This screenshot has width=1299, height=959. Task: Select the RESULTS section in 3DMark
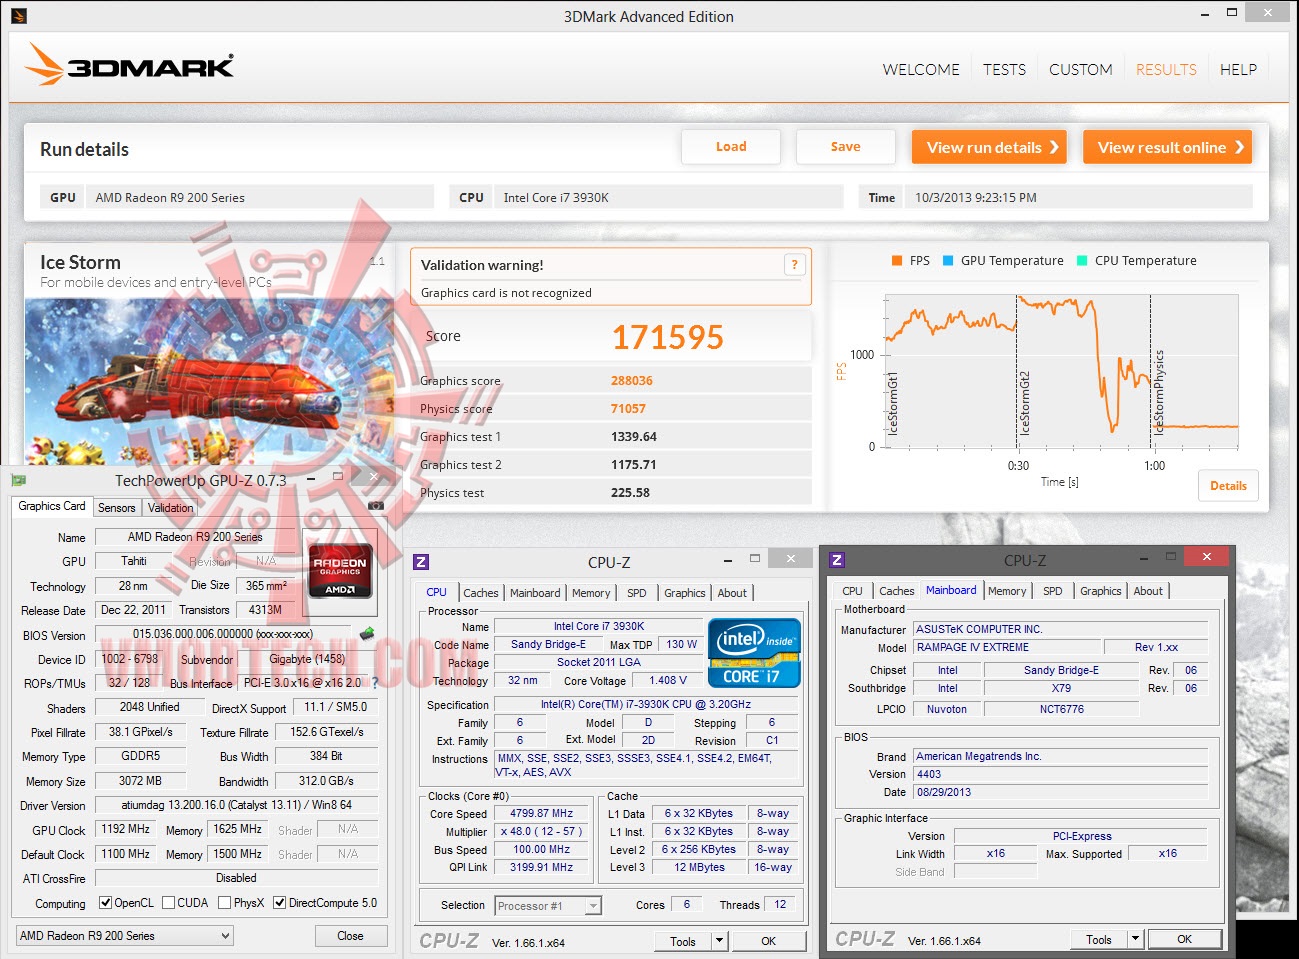point(1166,70)
